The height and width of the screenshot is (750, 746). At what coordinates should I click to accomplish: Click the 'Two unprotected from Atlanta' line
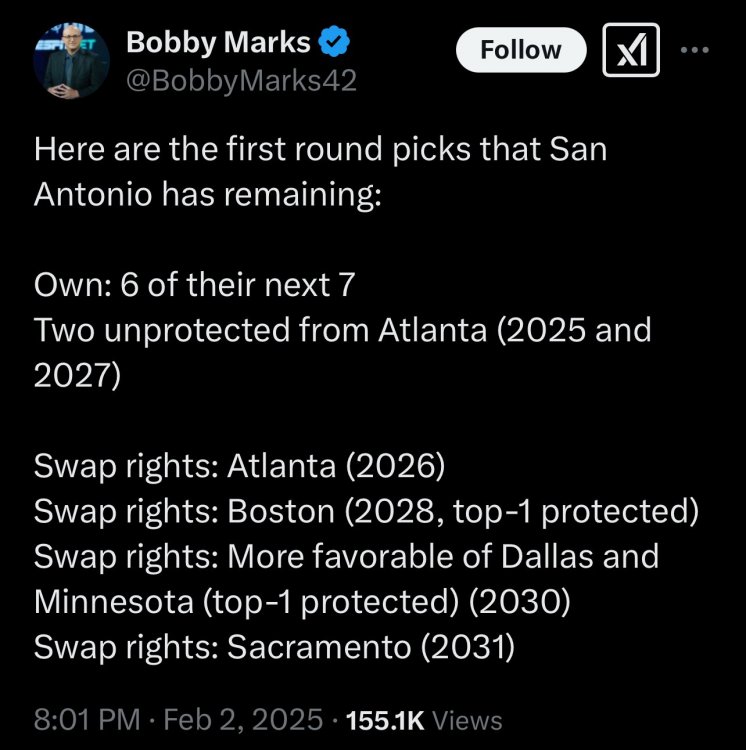[342, 330]
